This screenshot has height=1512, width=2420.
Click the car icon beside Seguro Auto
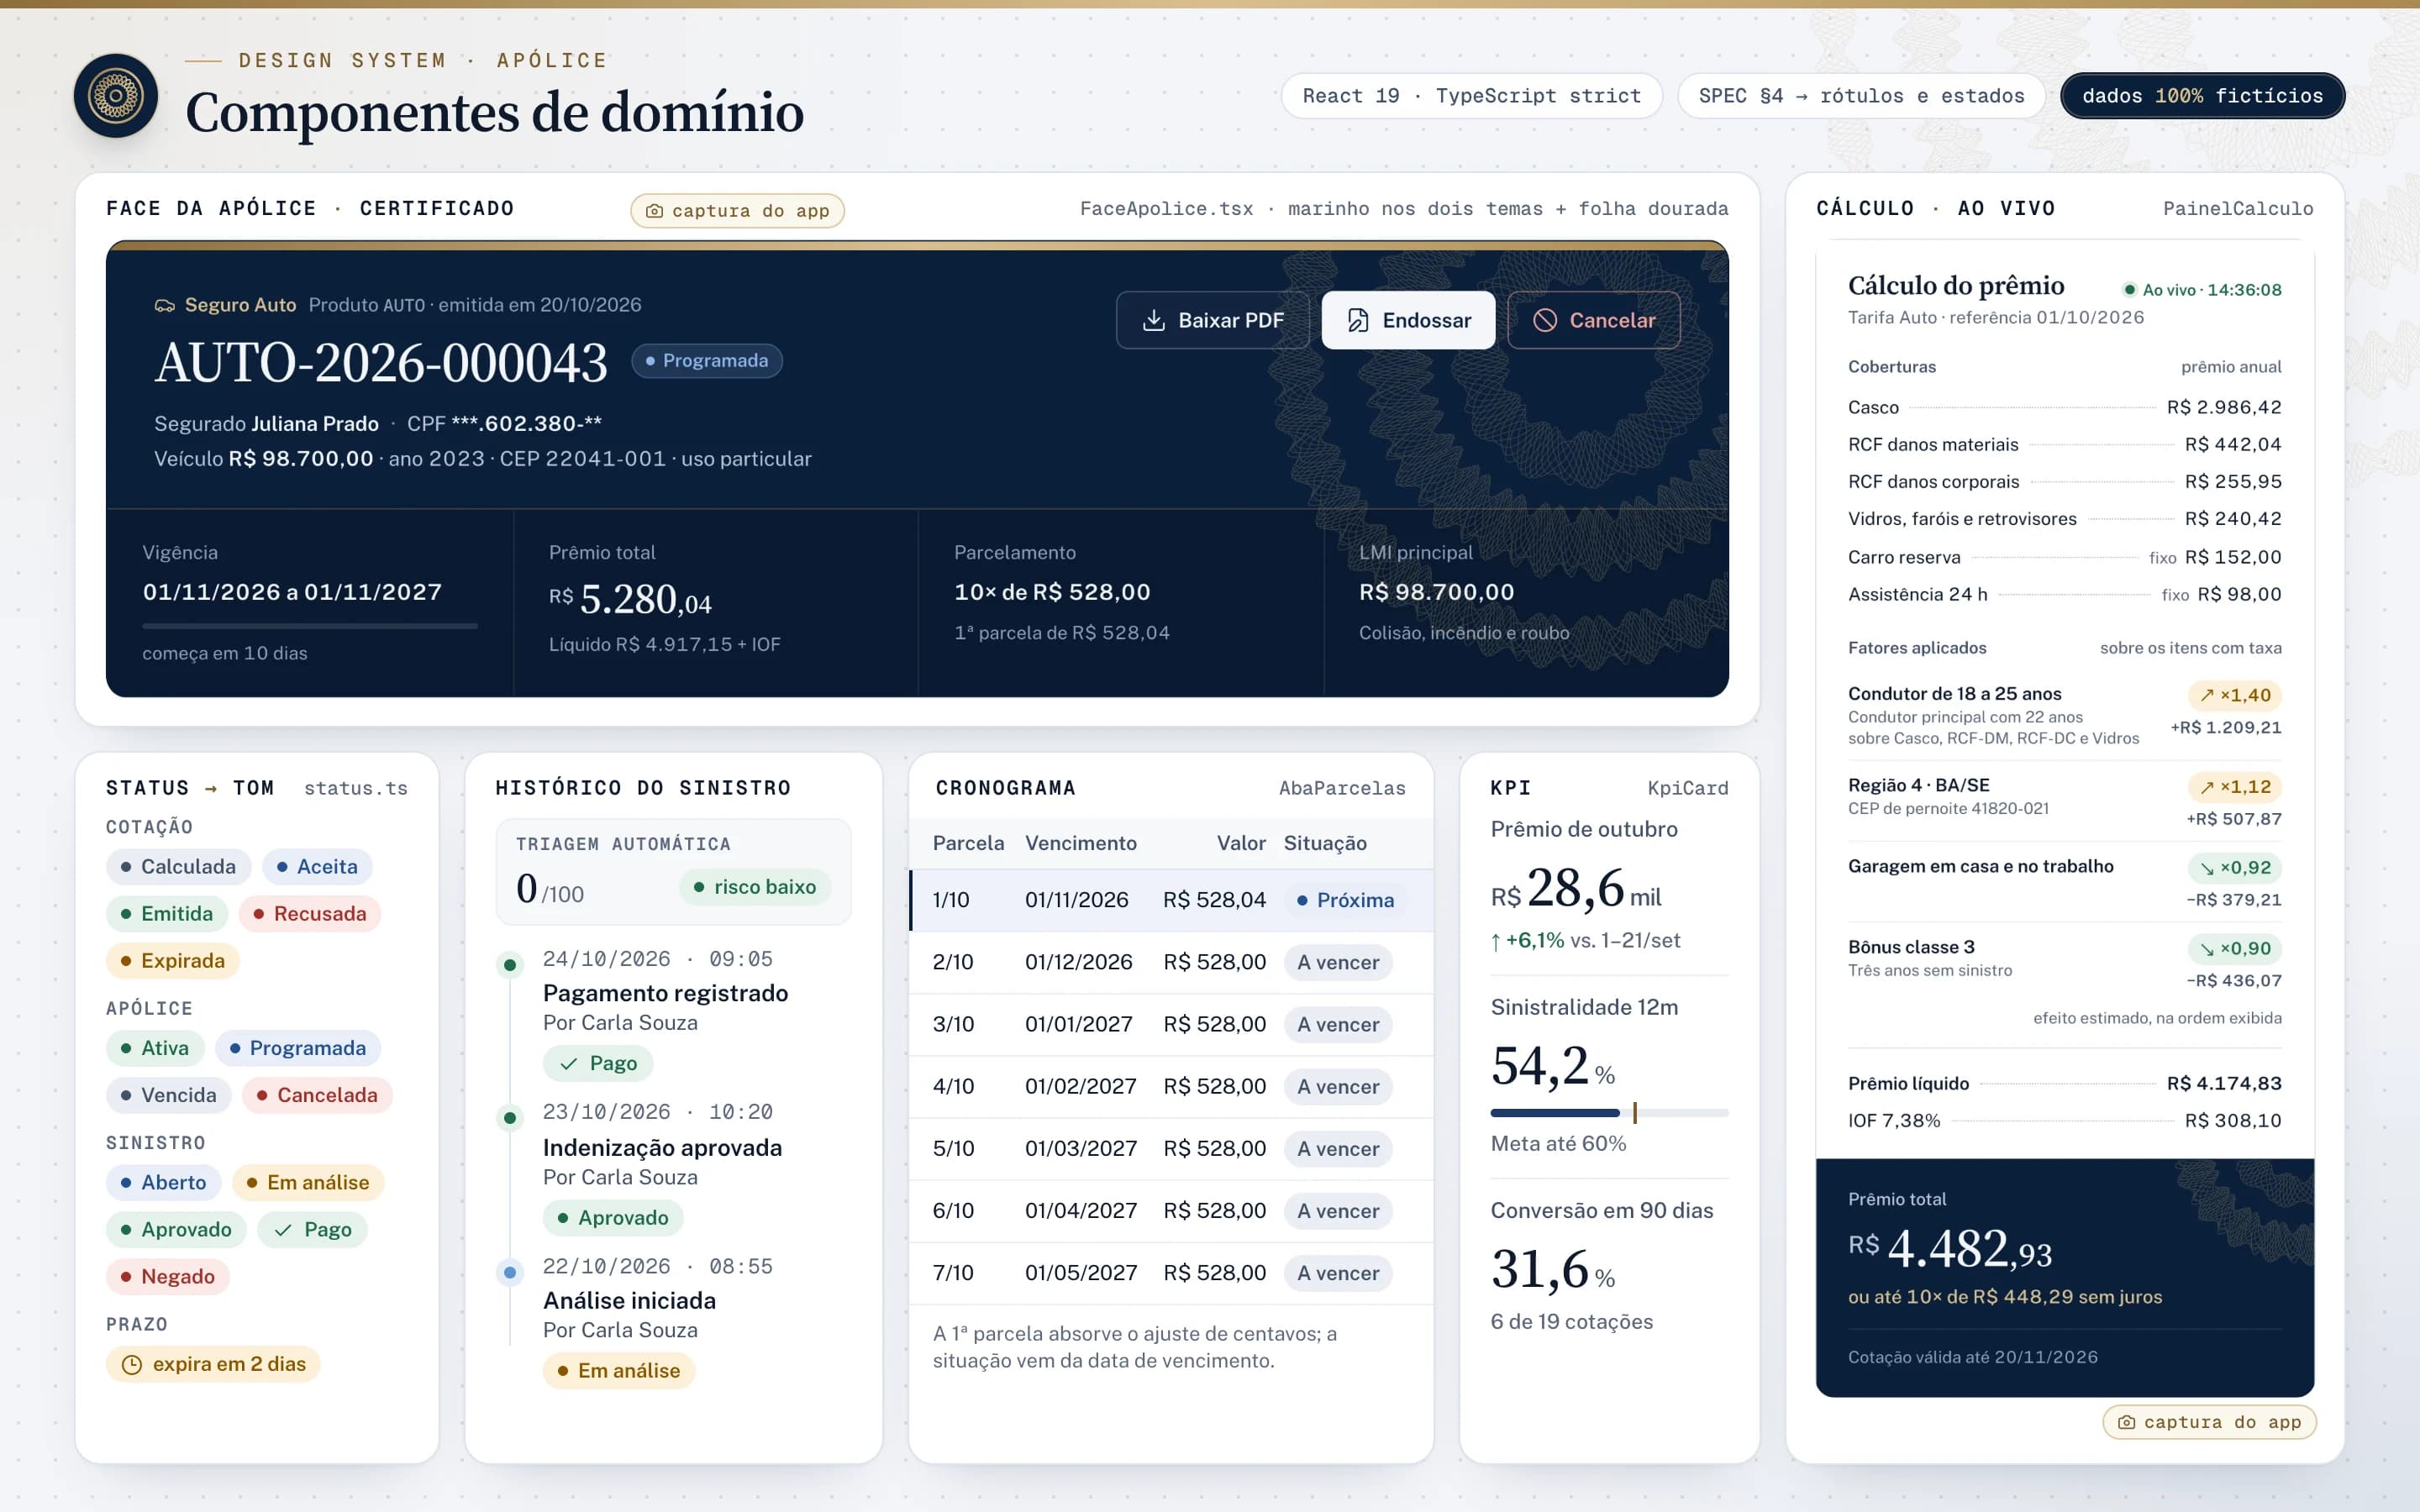tap(165, 305)
